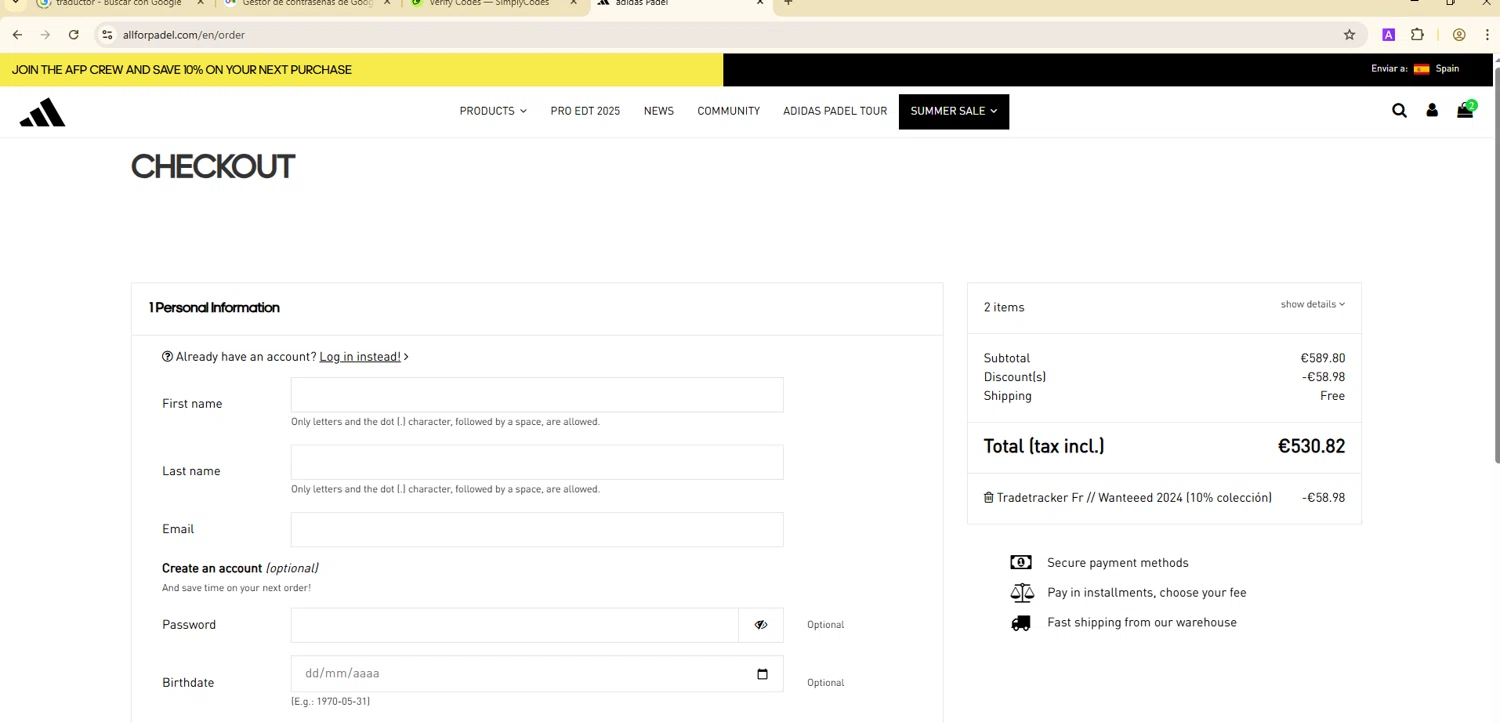
Task: Click the Tradetracker Fr // Wanteeed 2024 text
Action: point(1134,498)
